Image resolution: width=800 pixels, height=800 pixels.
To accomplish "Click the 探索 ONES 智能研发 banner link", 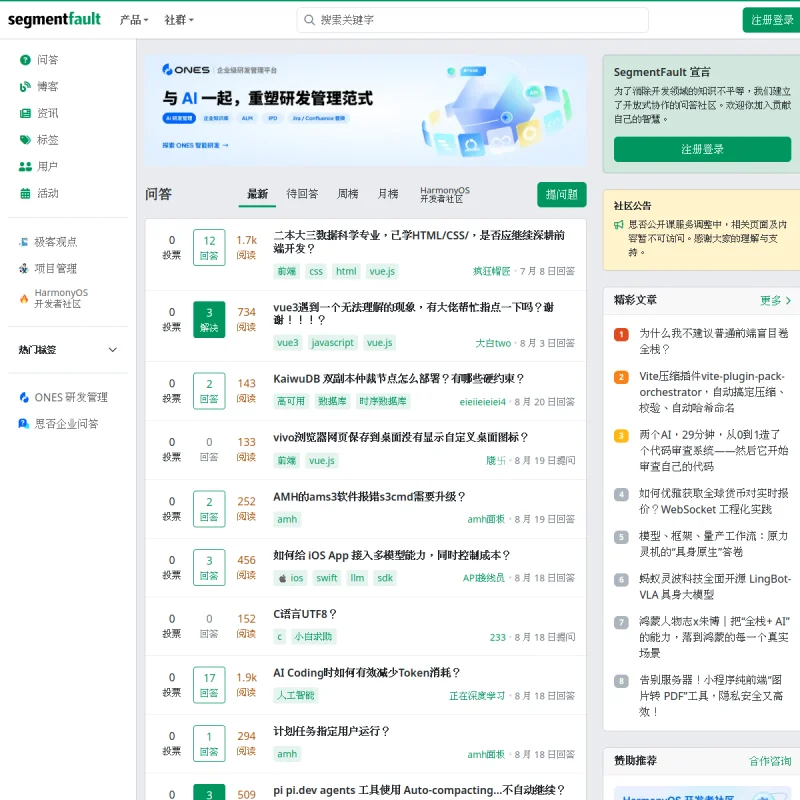I will pyautogui.click(x=195, y=145).
